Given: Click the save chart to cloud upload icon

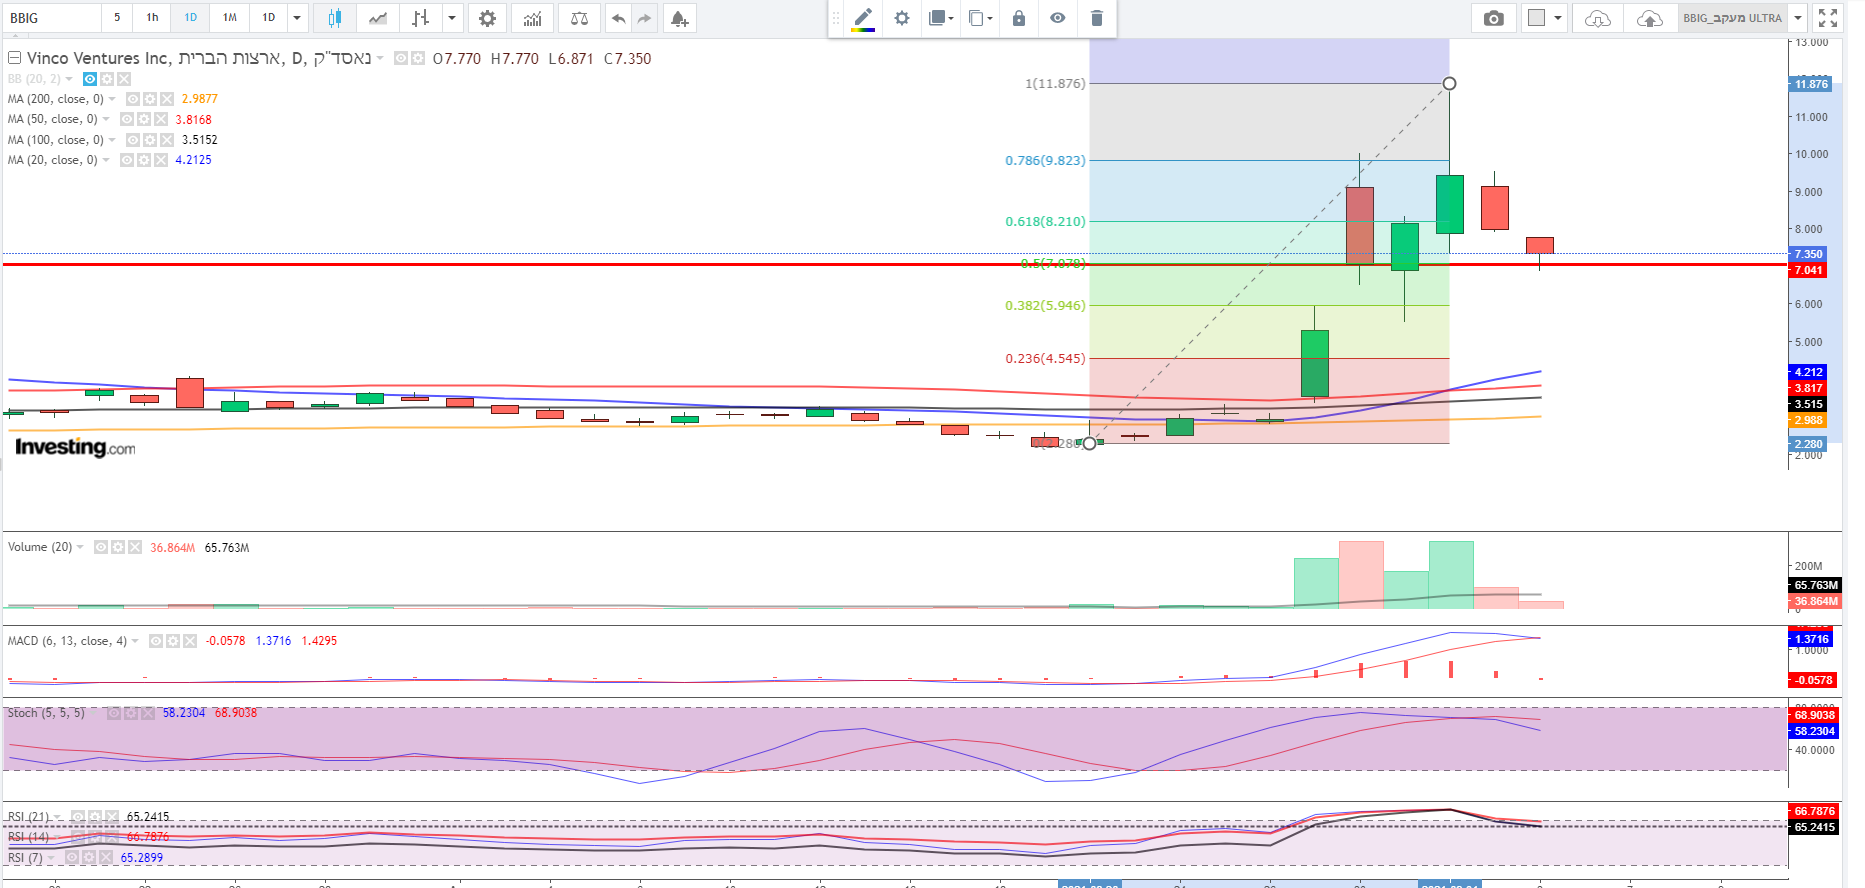Looking at the screenshot, I should pos(1649,18).
